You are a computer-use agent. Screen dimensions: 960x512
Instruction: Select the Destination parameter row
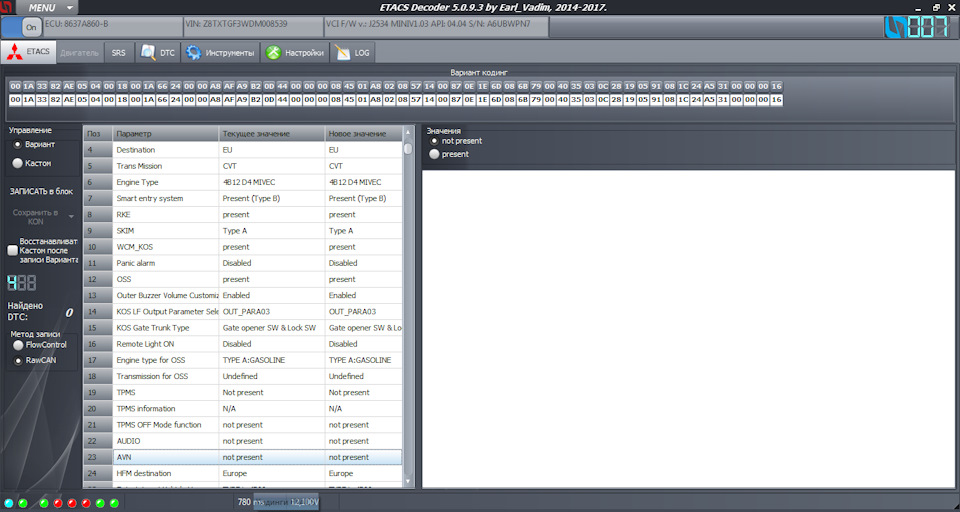[x=243, y=150]
